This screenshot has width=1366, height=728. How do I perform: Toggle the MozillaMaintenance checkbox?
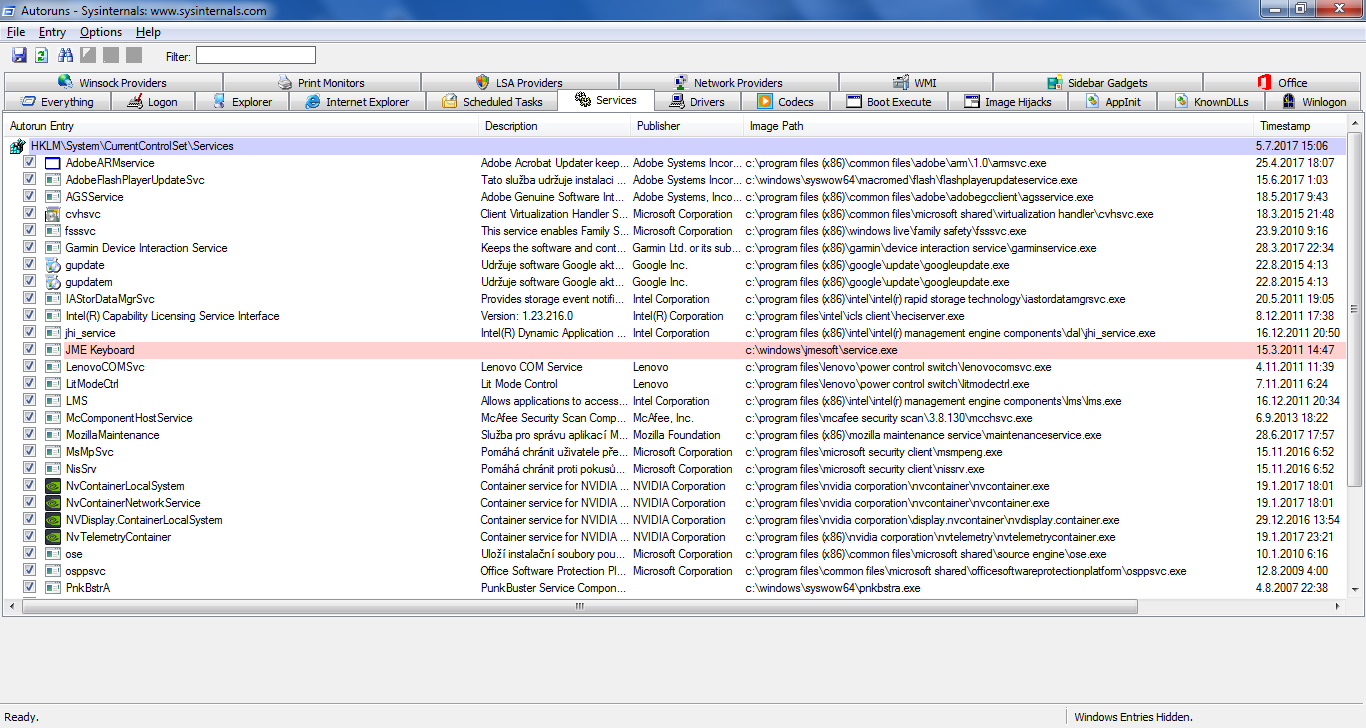coord(30,435)
